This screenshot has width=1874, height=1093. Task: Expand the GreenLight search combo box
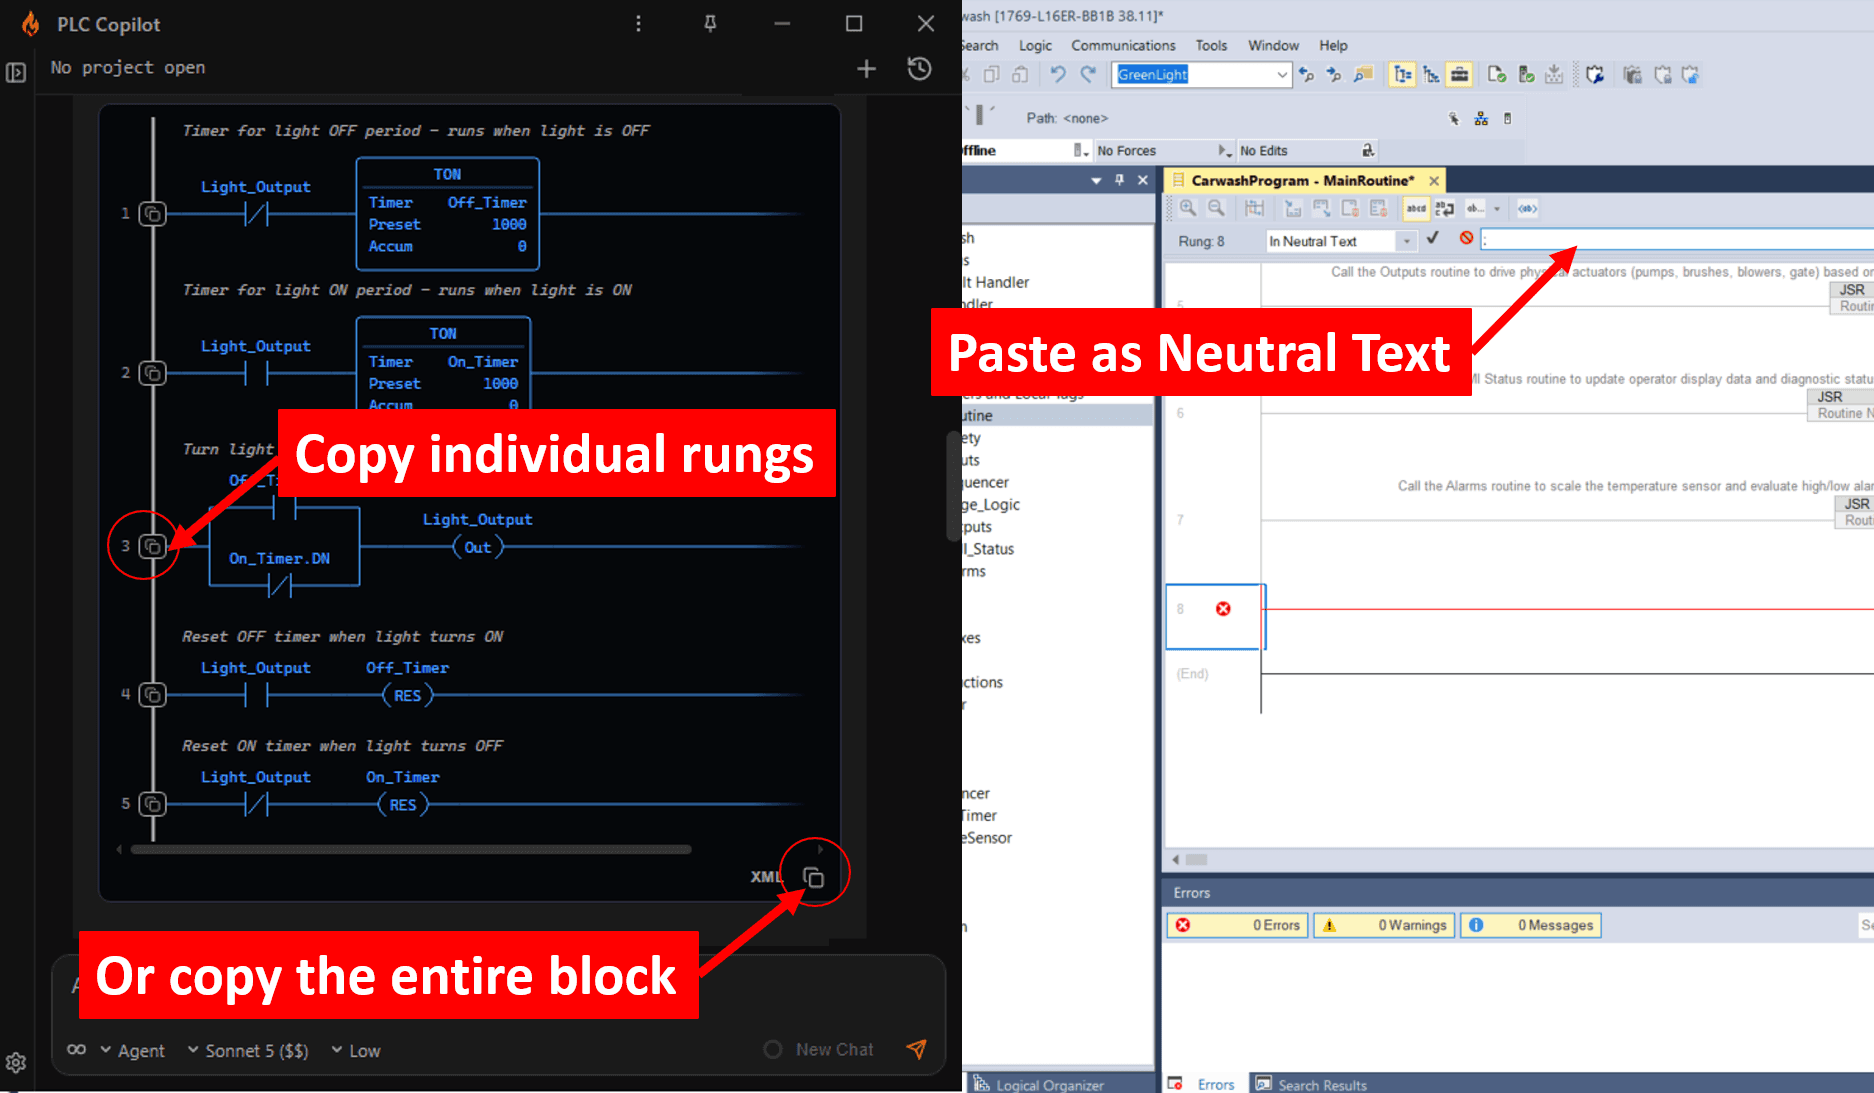(1282, 74)
